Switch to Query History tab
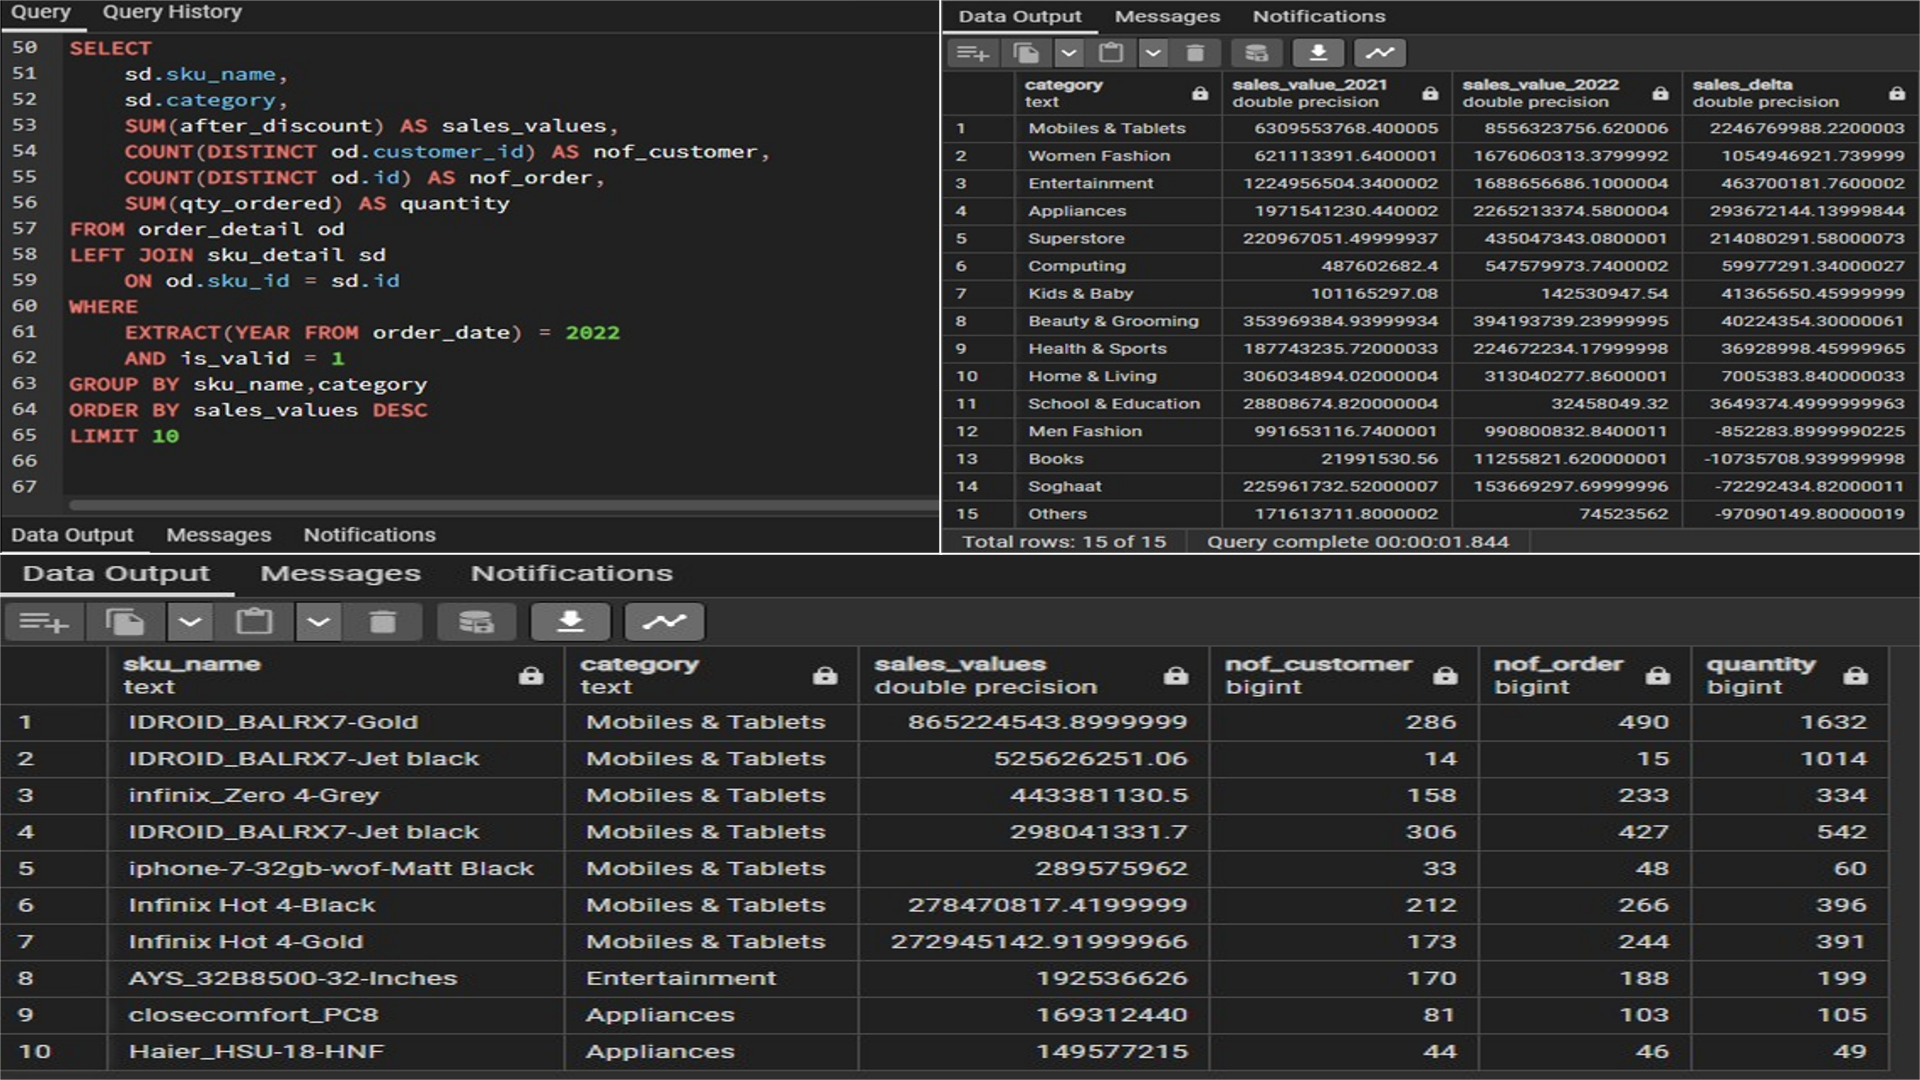The image size is (1920, 1080). [x=172, y=12]
